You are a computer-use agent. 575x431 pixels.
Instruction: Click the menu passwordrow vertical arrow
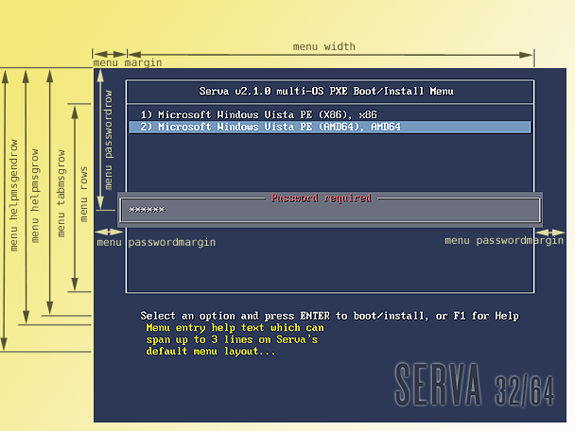pos(100,139)
